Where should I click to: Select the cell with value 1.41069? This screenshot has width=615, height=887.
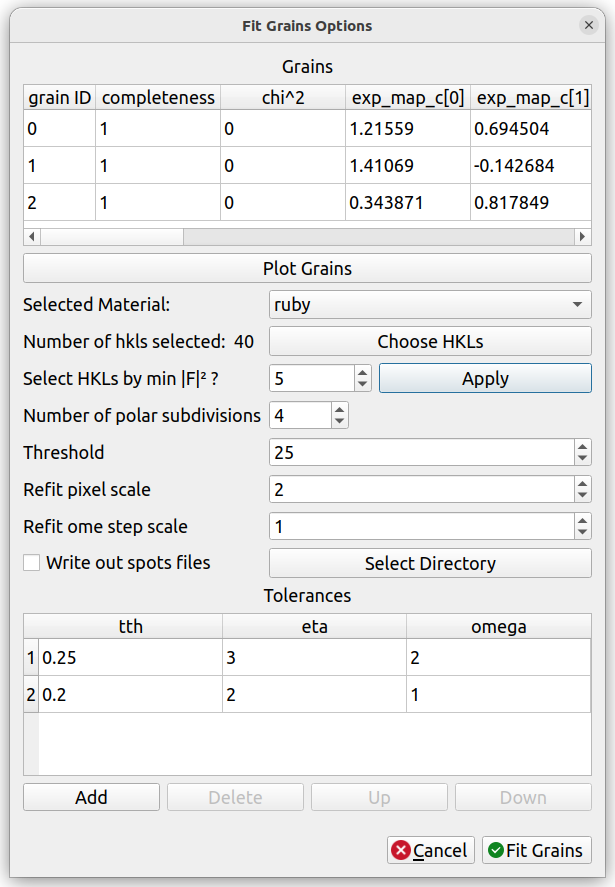(x=408, y=165)
